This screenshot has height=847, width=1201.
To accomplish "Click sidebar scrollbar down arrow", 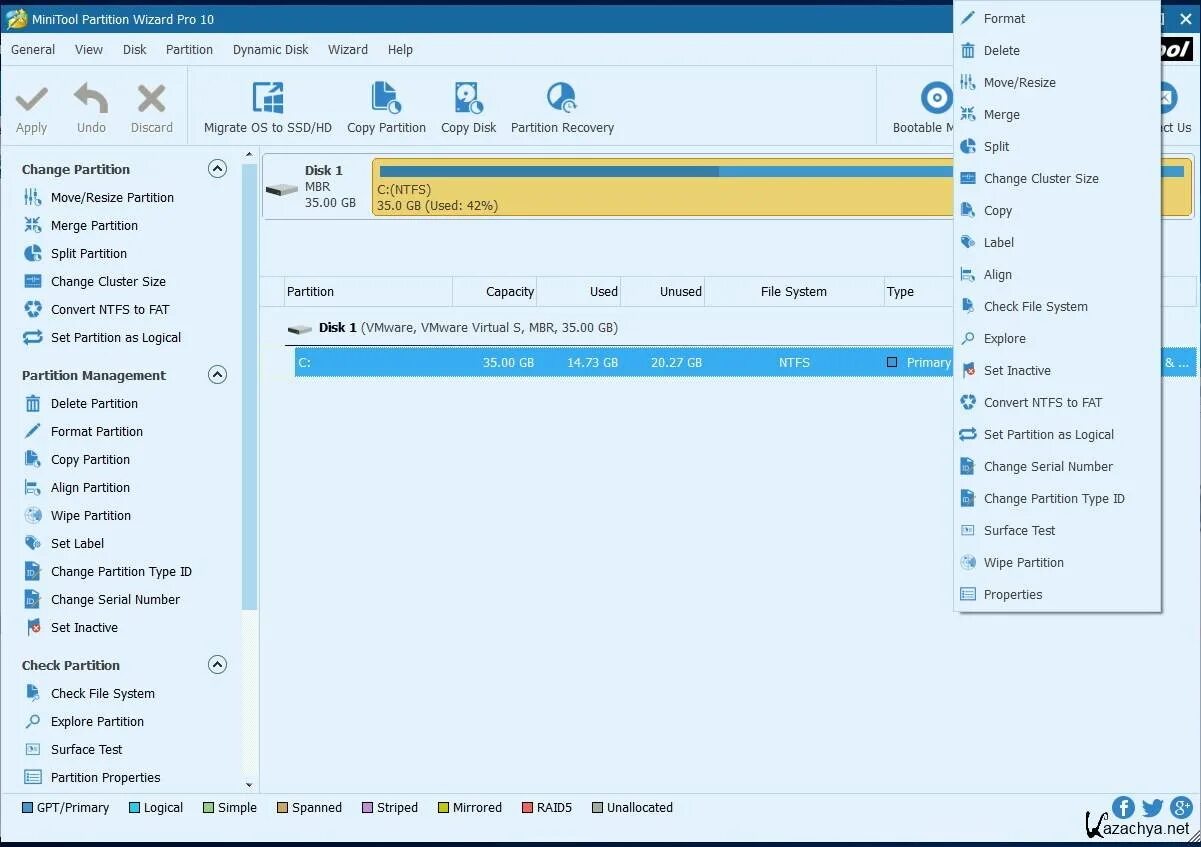I will (x=249, y=786).
